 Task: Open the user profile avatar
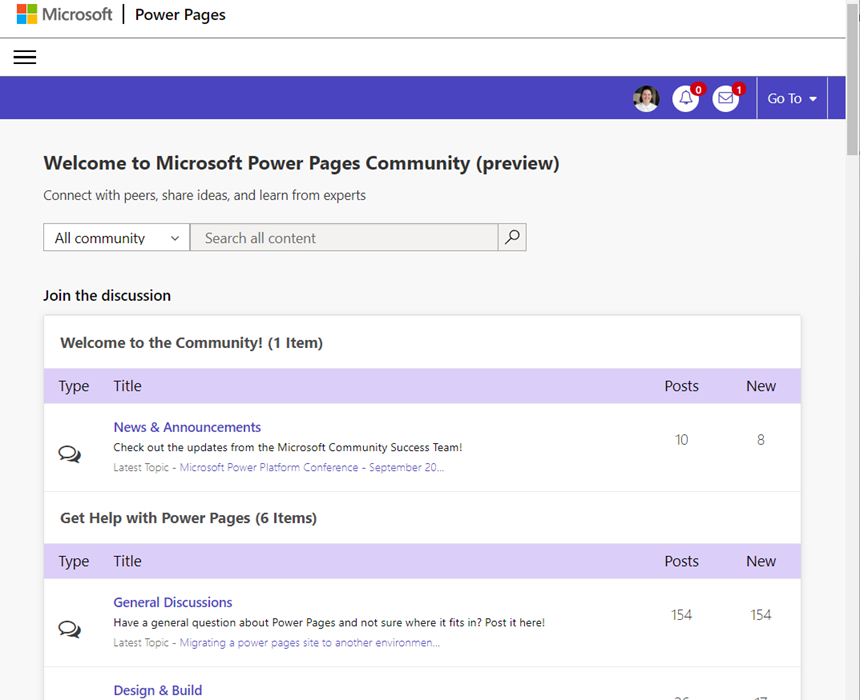point(646,98)
